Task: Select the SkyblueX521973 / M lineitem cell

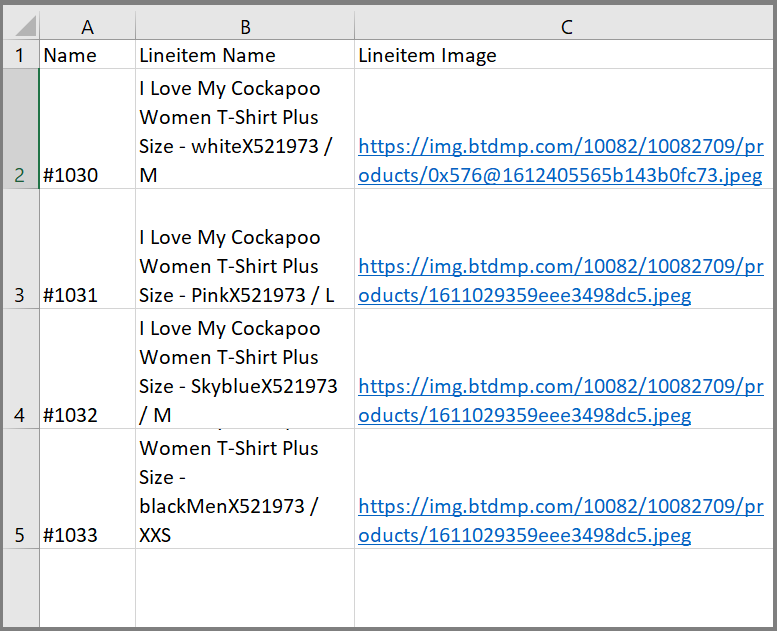Action: [245, 370]
